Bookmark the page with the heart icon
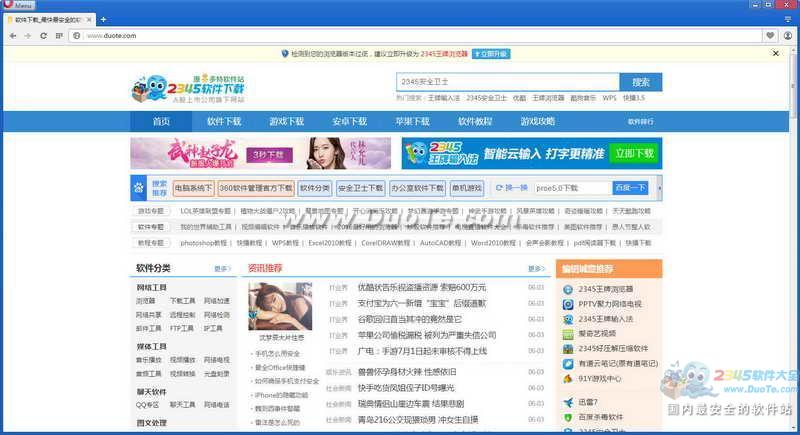Screen dimensions: 800x435 pos(770,35)
